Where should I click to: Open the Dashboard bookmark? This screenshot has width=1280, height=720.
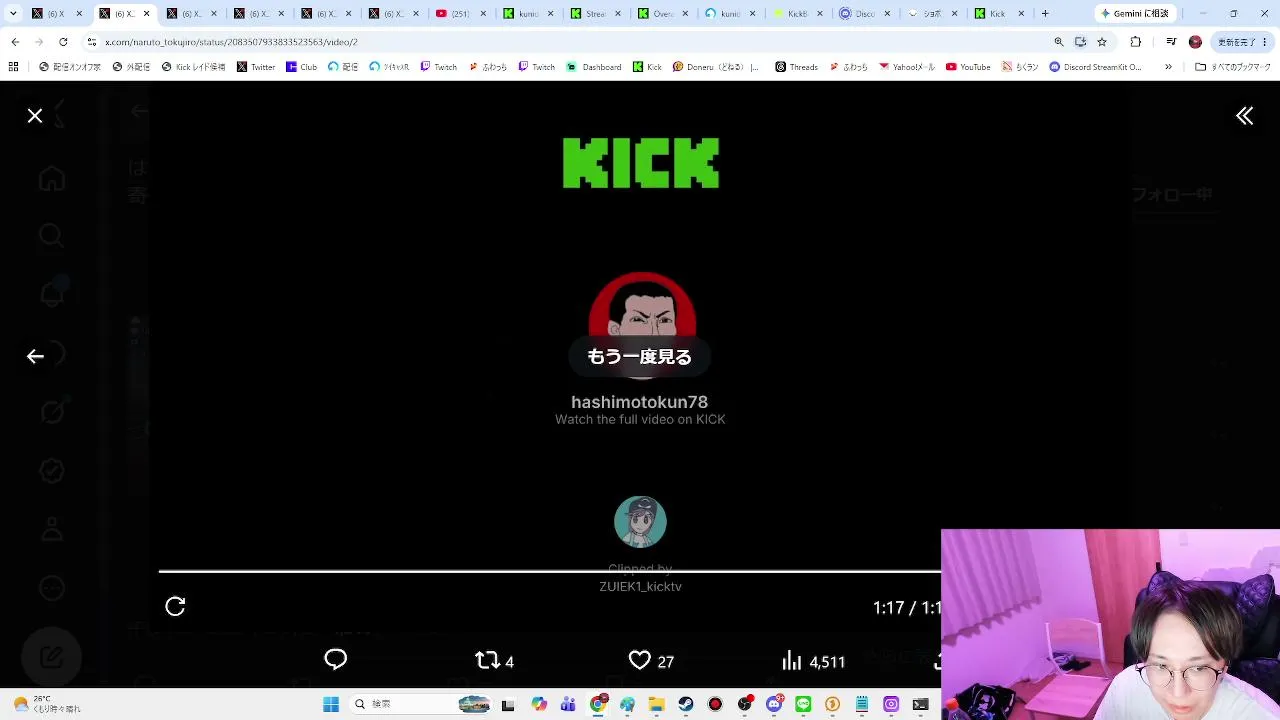click(594, 67)
